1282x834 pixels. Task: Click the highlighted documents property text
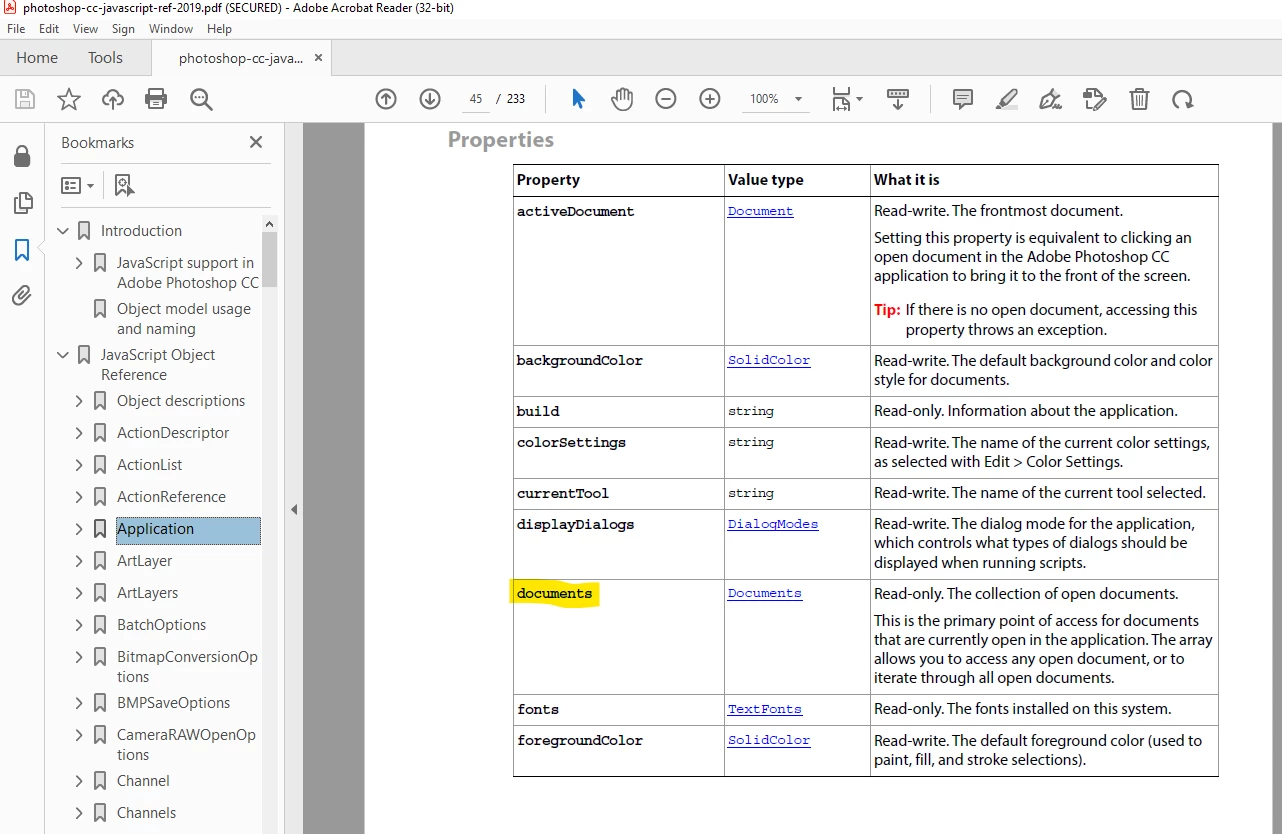554,594
